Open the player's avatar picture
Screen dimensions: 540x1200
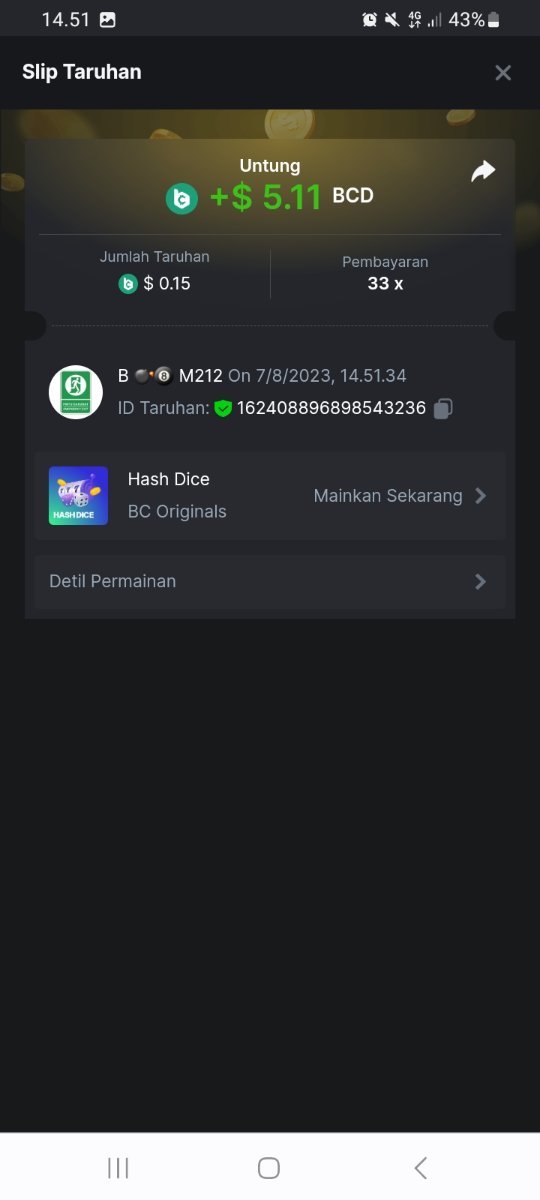(76, 392)
